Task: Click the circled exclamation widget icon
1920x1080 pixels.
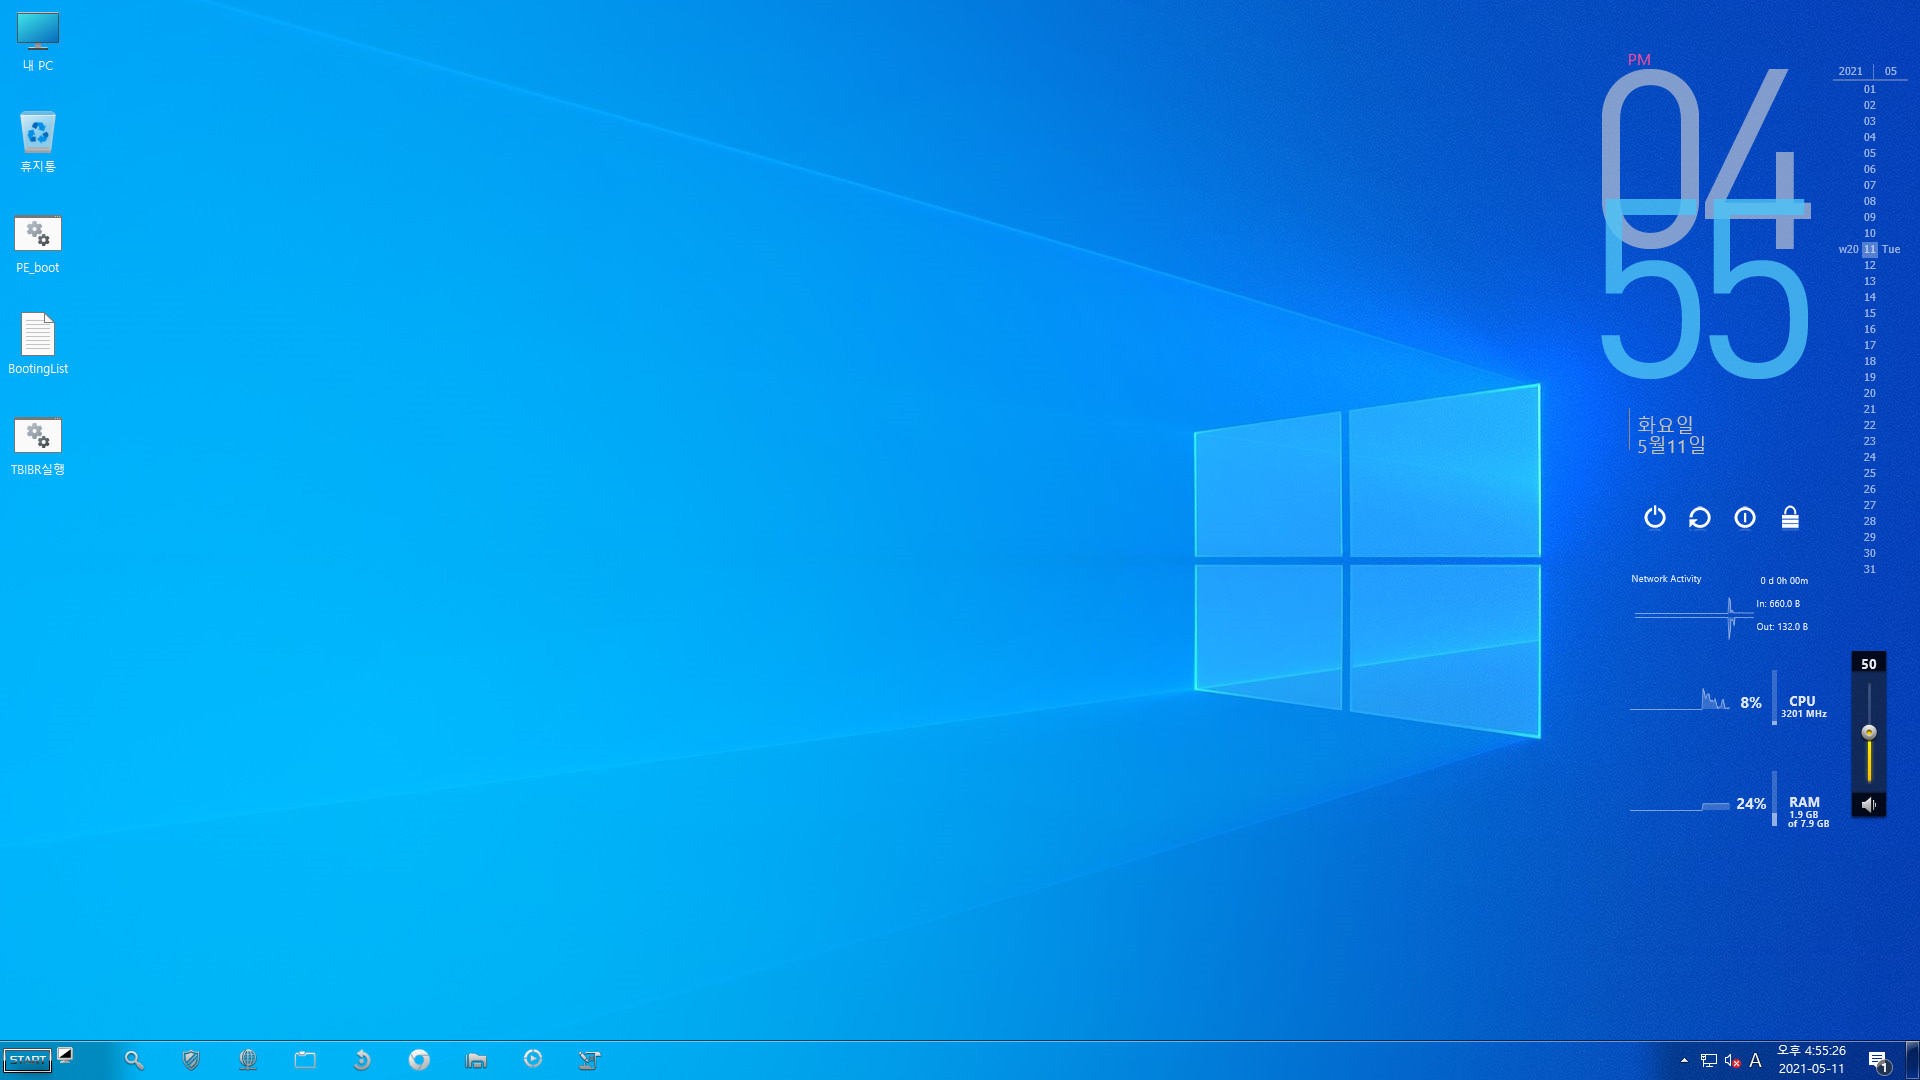Action: (1745, 517)
